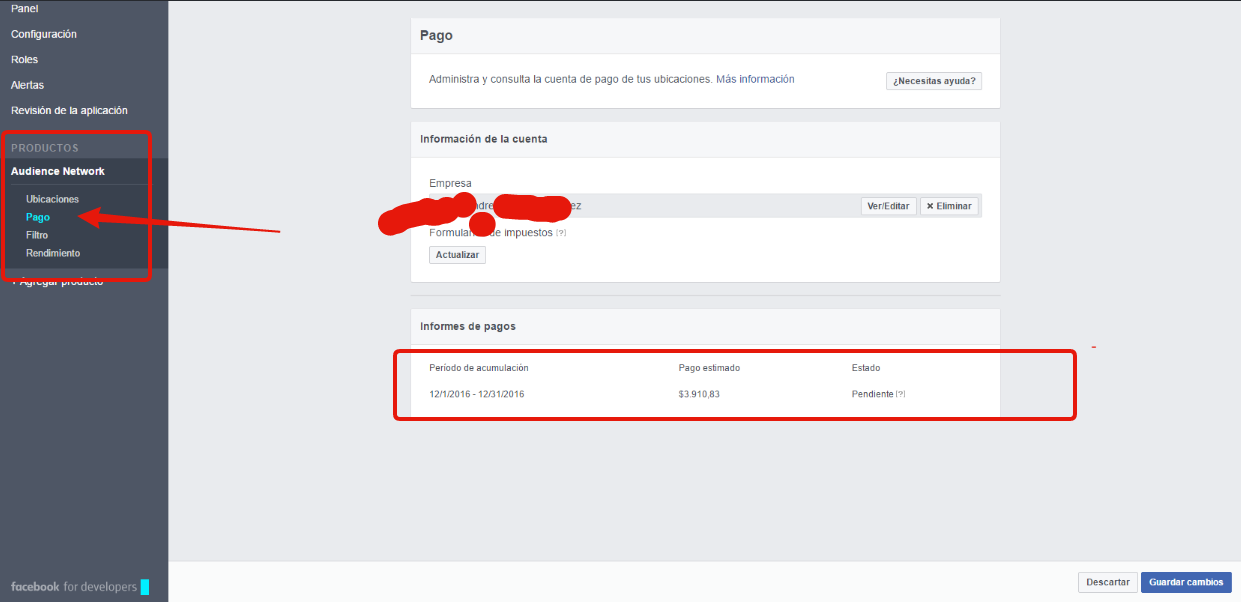Open the Alertas section
Viewport: 1241px width, 602px height.
(x=27, y=85)
